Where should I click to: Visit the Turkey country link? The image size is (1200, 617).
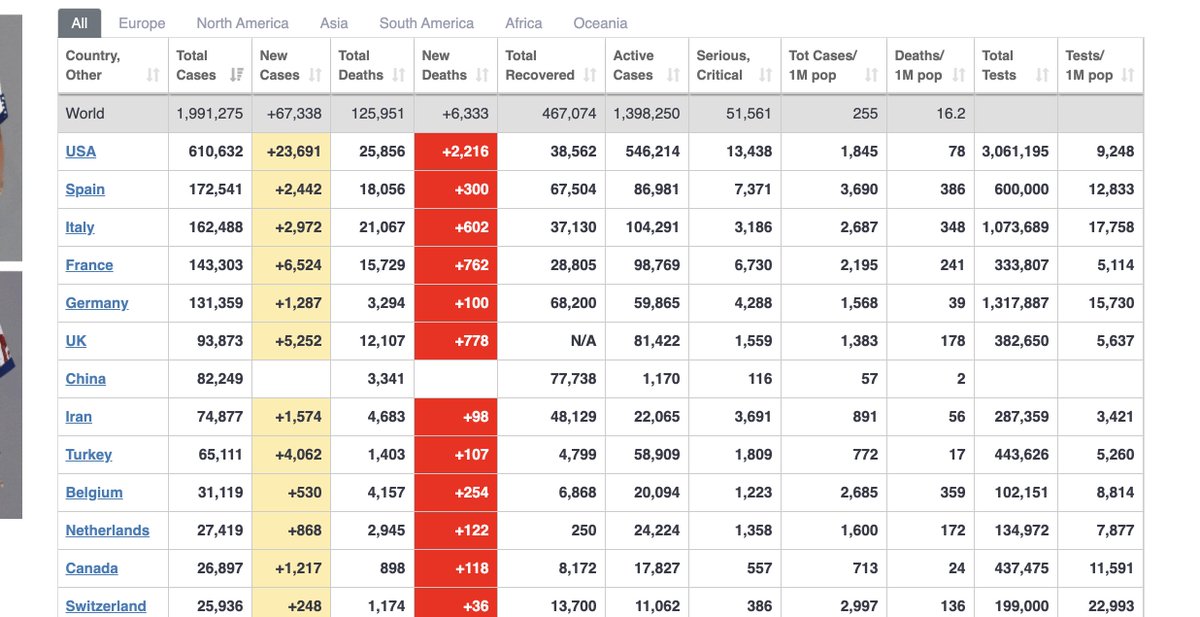pos(89,455)
